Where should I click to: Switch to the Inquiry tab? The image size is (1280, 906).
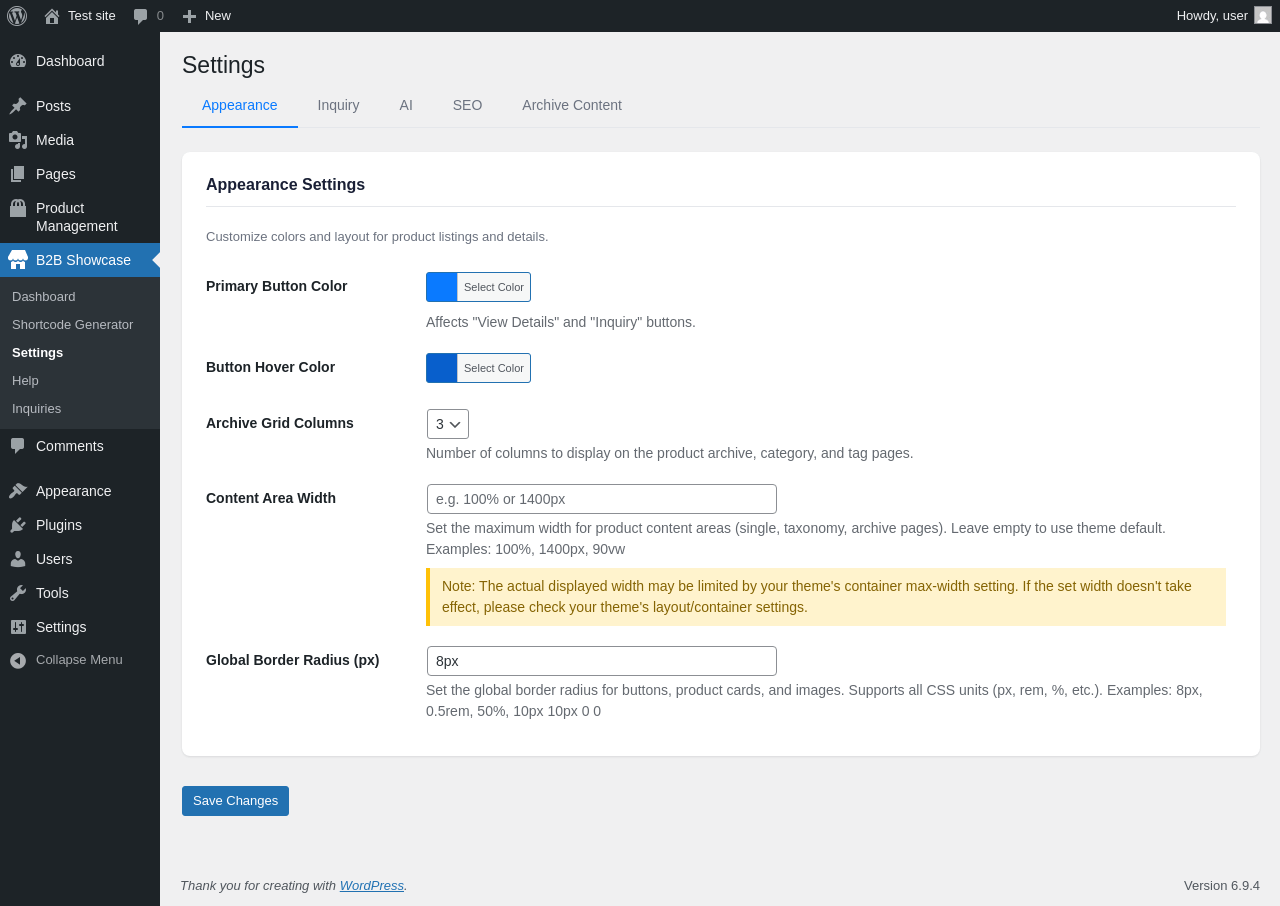pos(338,105)
